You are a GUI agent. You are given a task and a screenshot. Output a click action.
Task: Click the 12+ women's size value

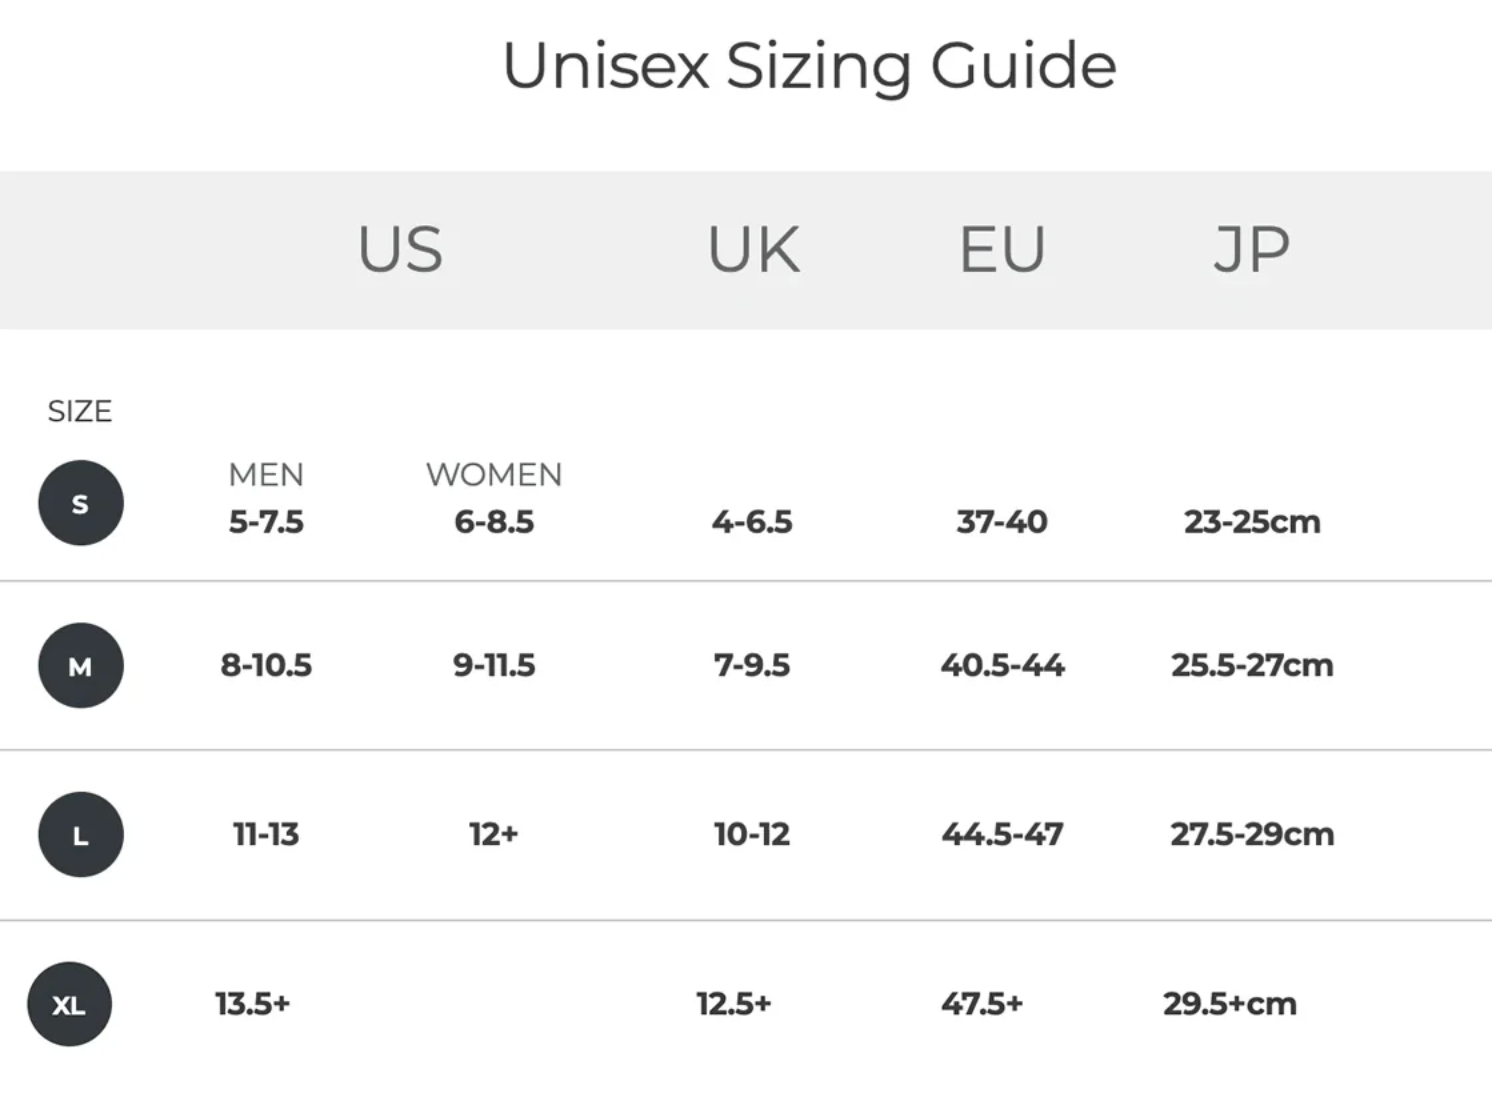[494, 834]
